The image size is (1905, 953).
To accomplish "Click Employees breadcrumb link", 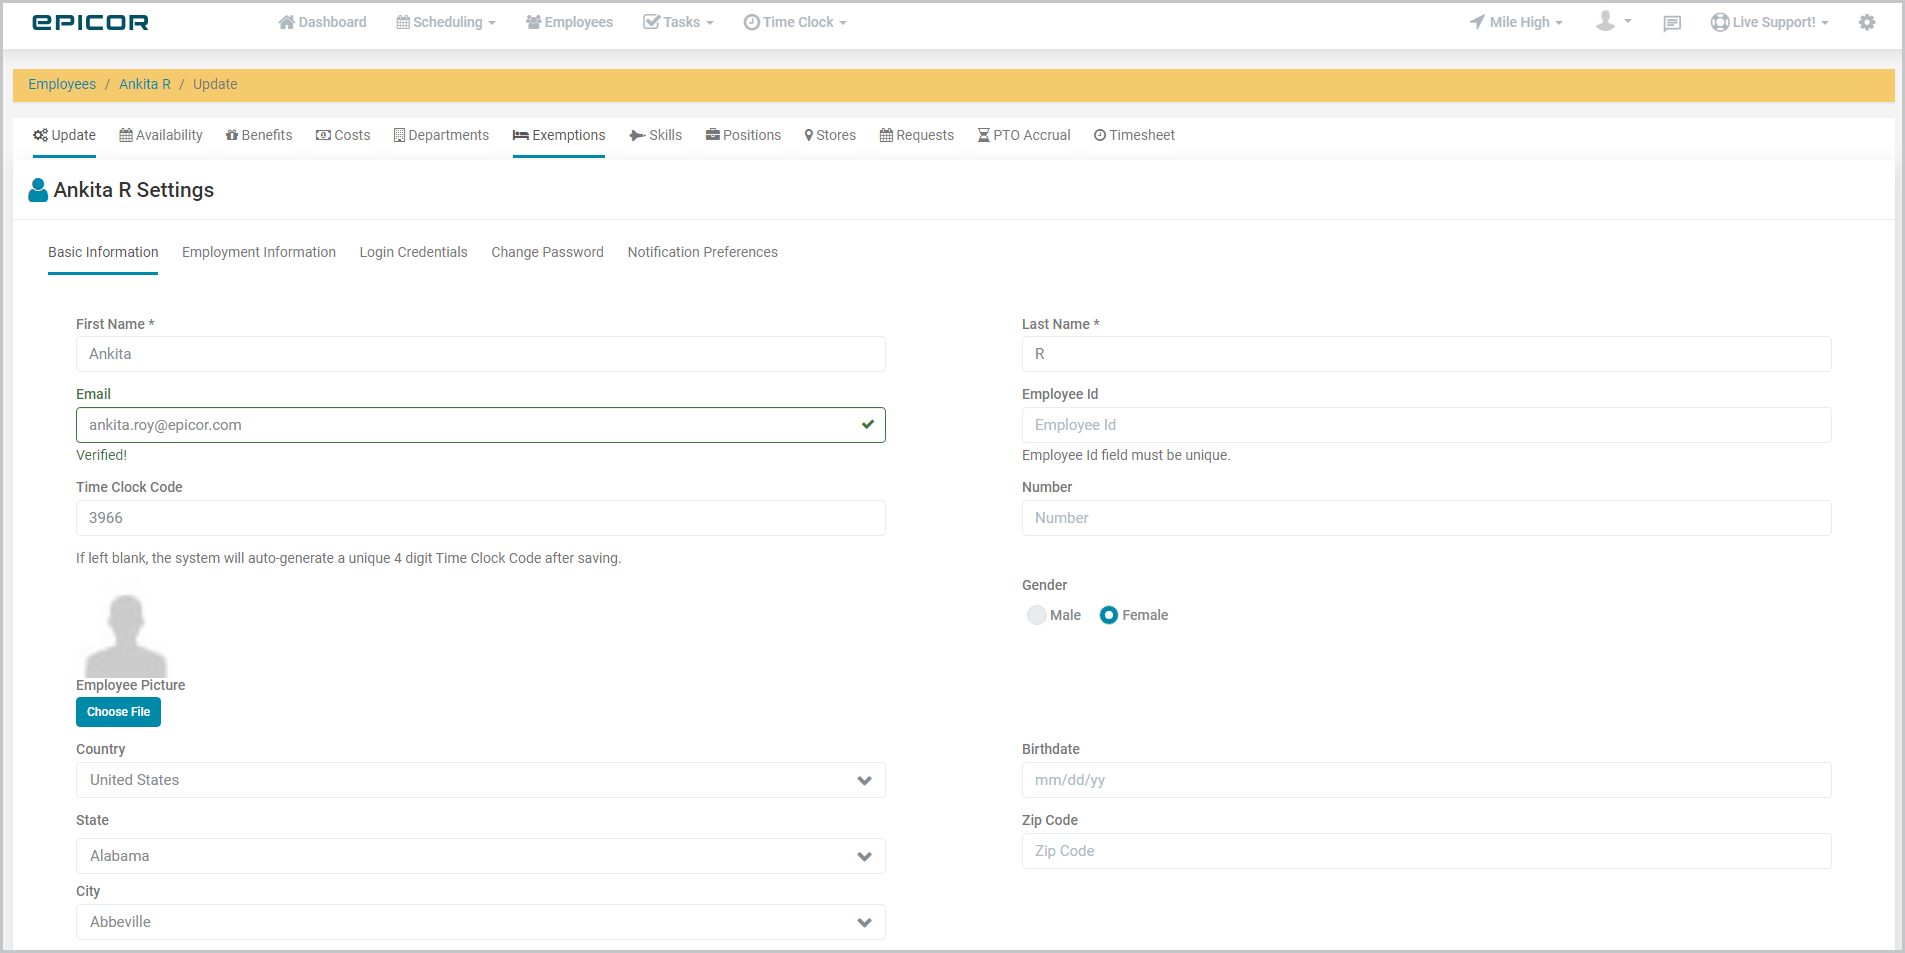I will pos(62,84).
